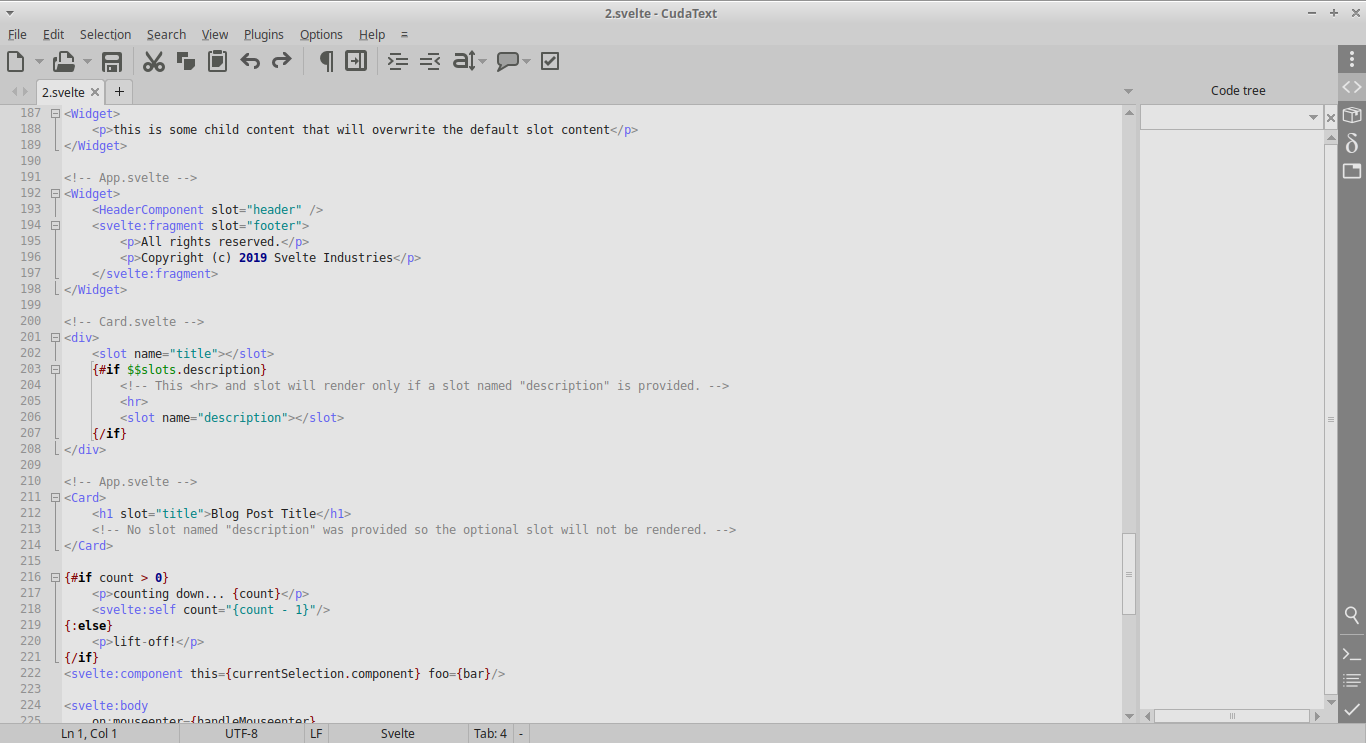Change tab size via 'Tab: 4' field
The height and width of the screenshot is (743, 1366).
point(490,733)
